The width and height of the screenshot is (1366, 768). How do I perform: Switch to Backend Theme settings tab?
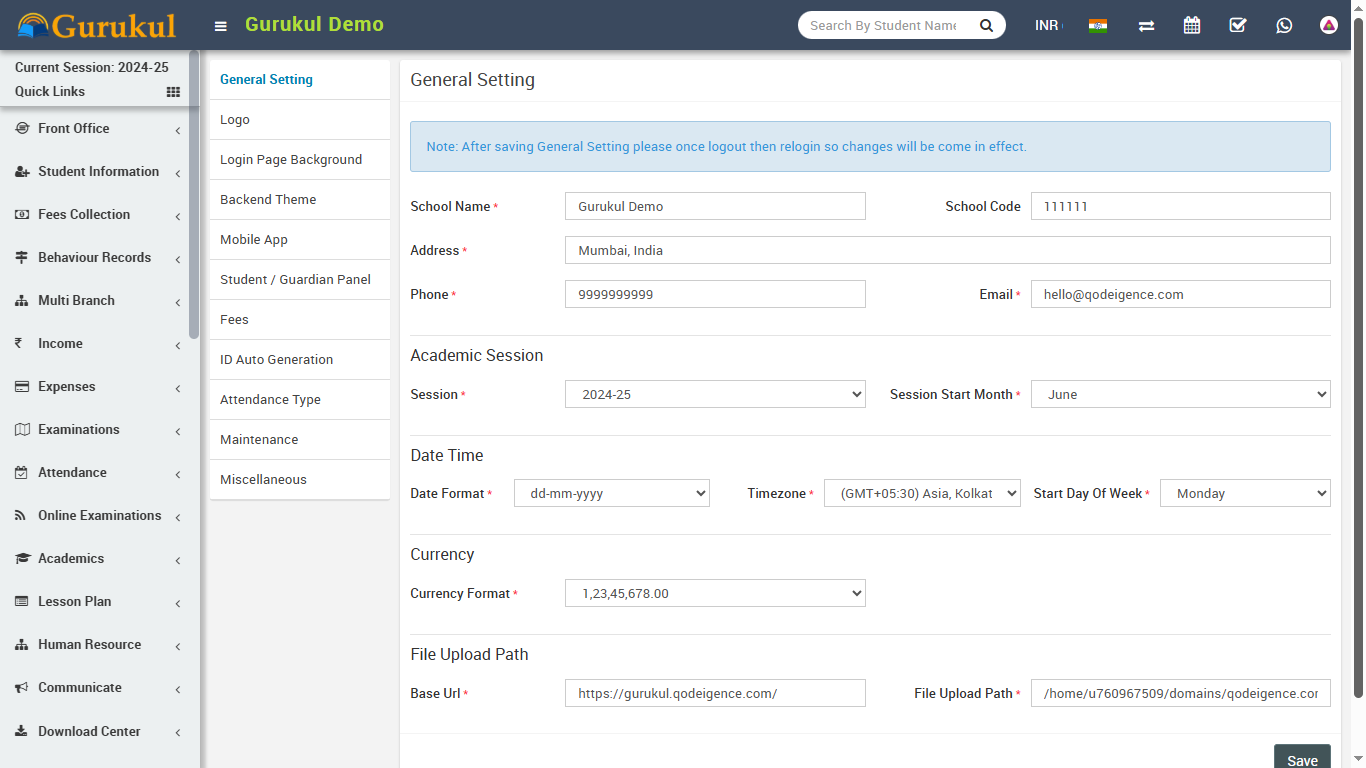pyautogui.click(x=268, y=200)
